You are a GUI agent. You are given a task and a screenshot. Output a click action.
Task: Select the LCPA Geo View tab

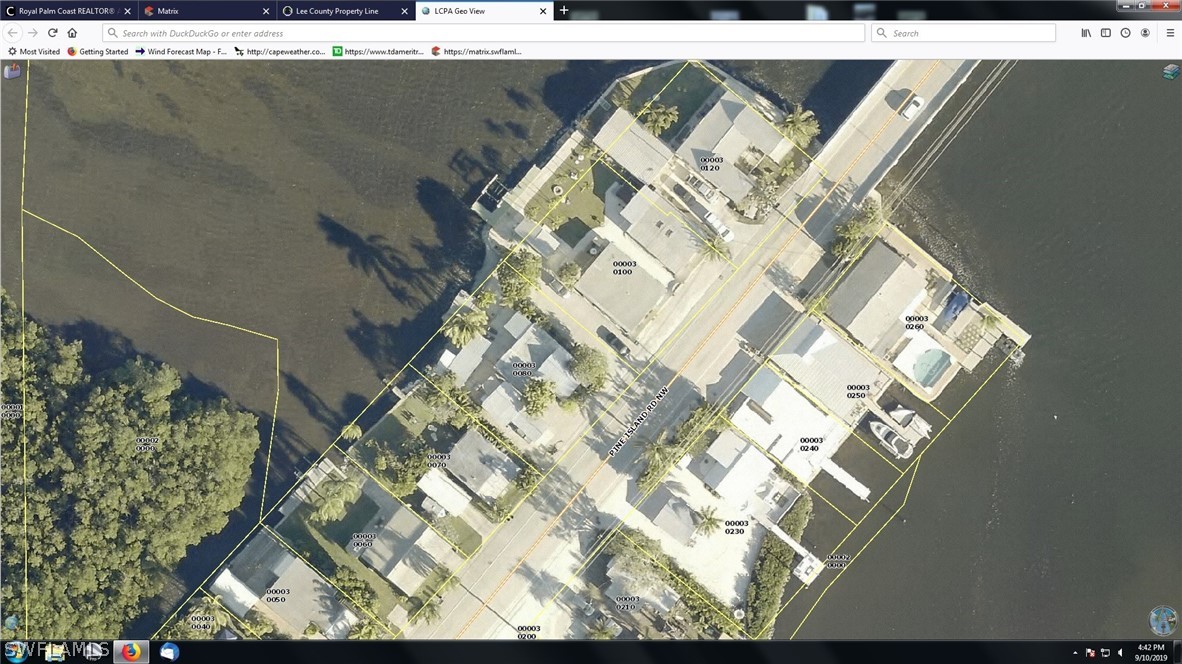(x=484, y=11)
